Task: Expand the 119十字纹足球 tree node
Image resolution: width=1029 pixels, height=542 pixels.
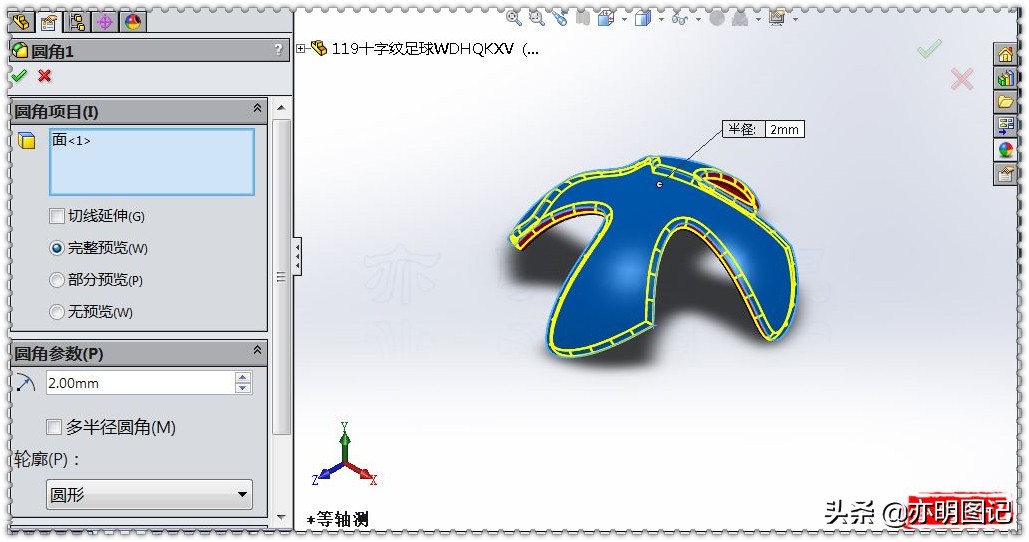Action: 301,48
